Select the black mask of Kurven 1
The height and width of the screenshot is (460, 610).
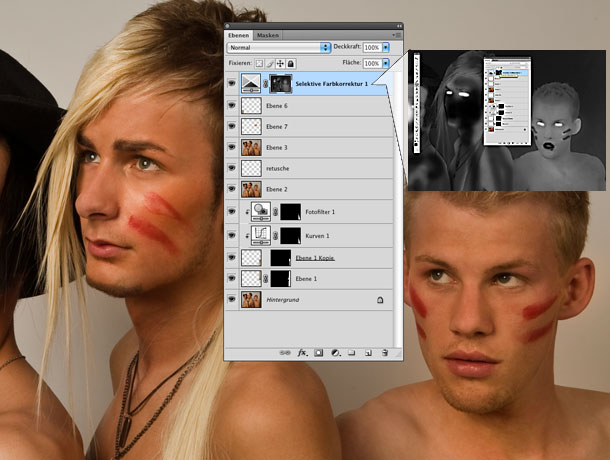pos(291,236)
